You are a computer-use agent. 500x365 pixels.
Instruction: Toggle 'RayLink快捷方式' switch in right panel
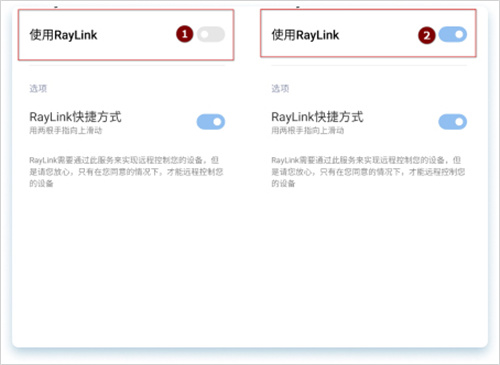tap(453, 122)
